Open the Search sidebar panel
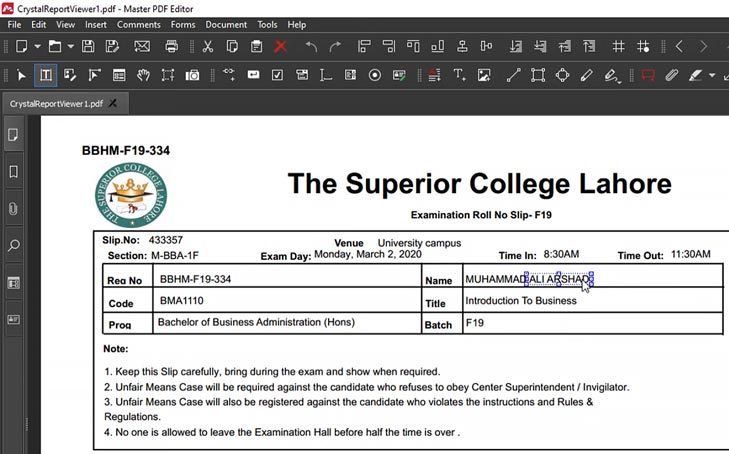The image size is (729, 454). tap(13, 245)
